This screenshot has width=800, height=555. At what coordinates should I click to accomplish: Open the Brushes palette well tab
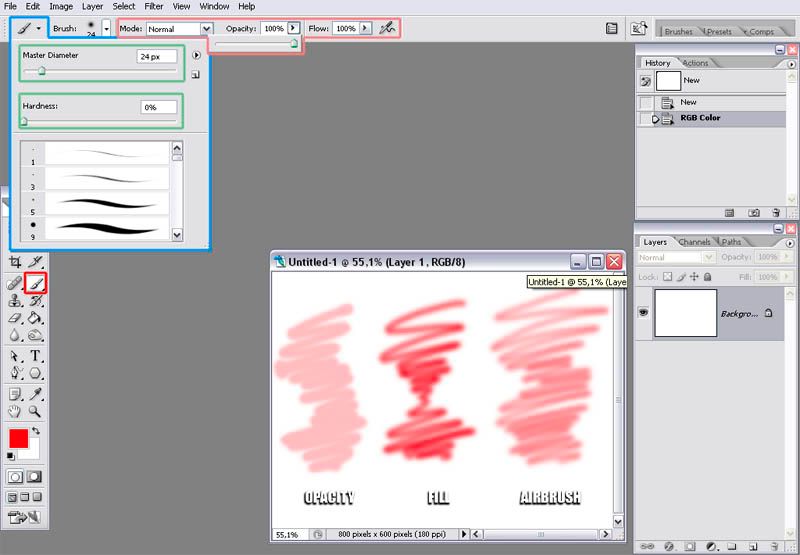tap(679, 31)
